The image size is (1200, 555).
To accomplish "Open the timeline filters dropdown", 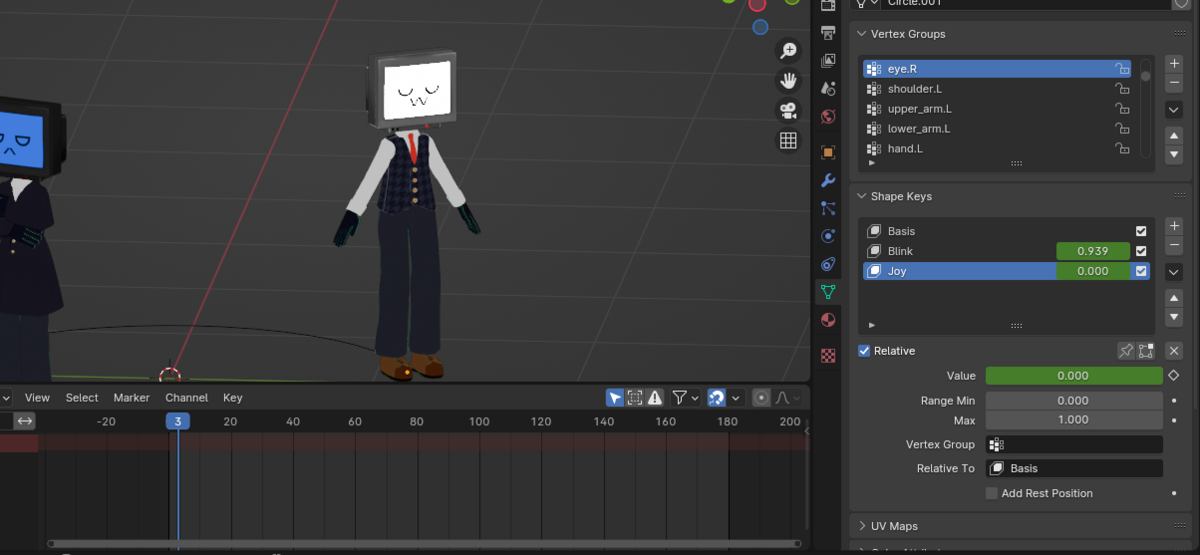I will pyautogui.click(x=685, y=398).
